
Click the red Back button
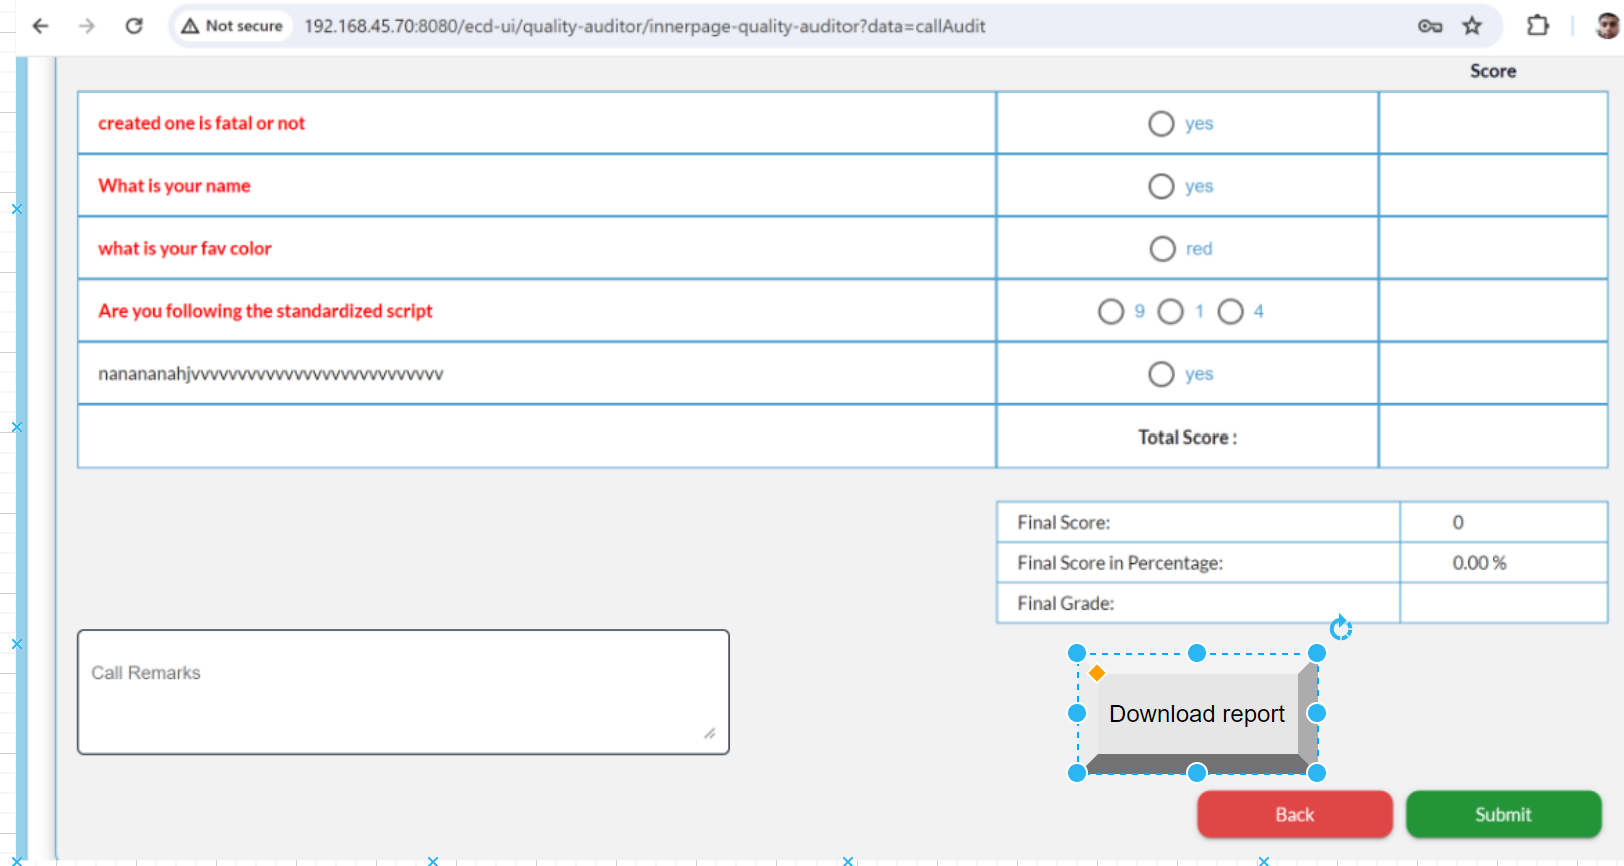pos(1294,814)
